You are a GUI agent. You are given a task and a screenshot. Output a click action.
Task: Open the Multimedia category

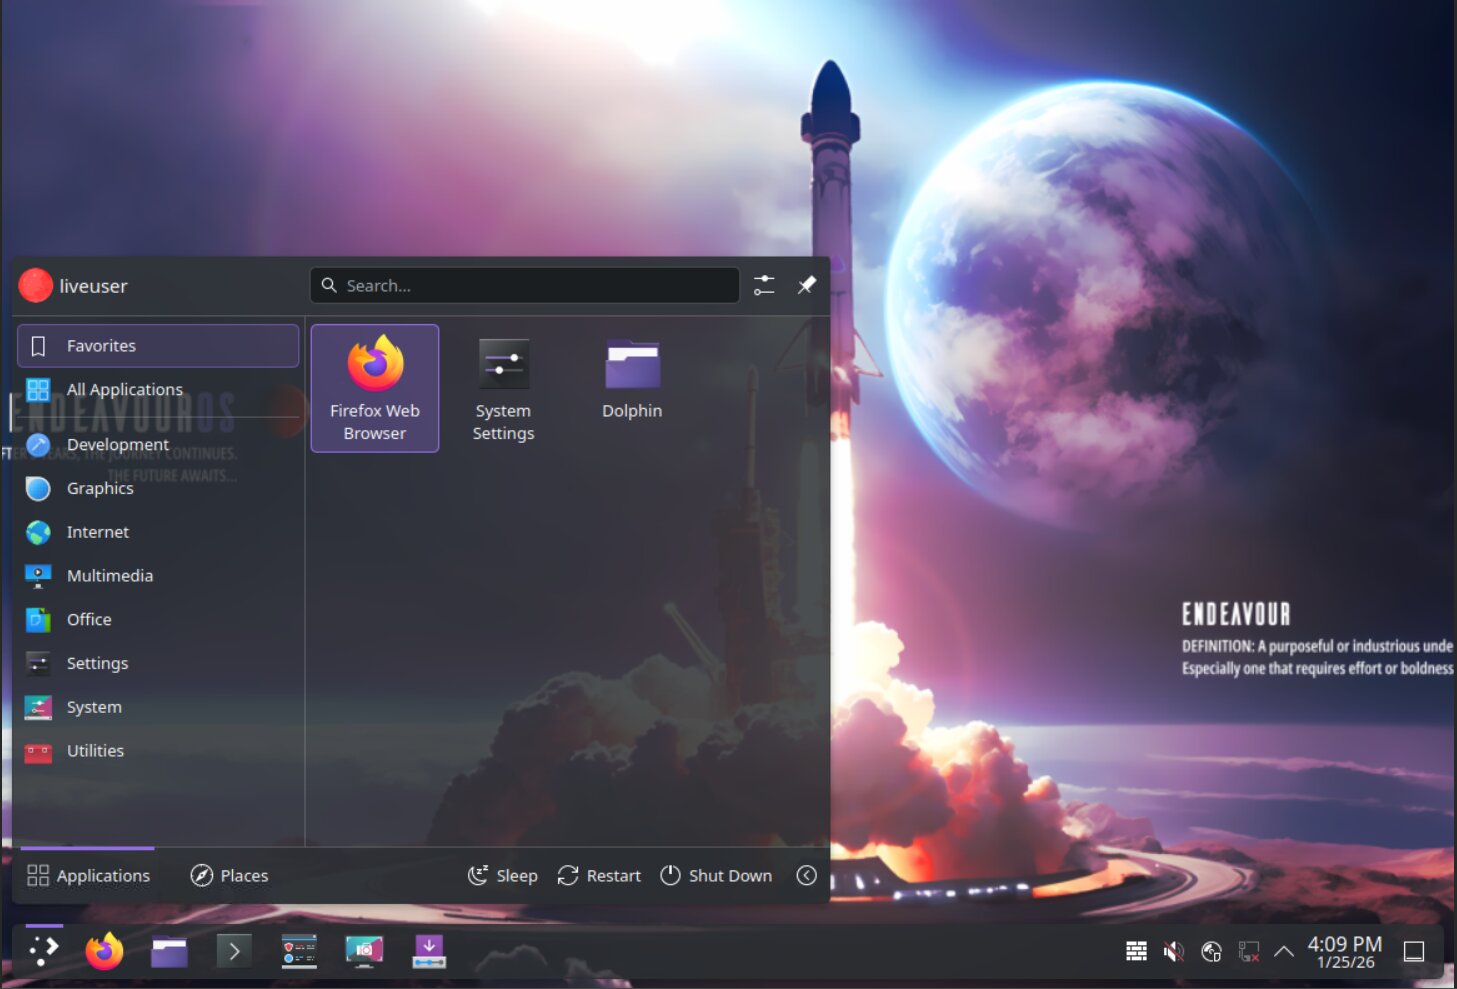(x=158, y=575)
